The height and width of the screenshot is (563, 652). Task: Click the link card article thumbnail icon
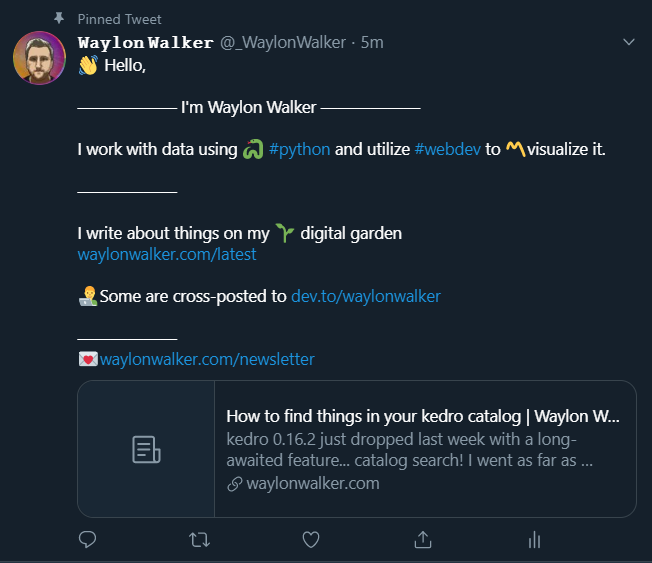click(146, 449)
